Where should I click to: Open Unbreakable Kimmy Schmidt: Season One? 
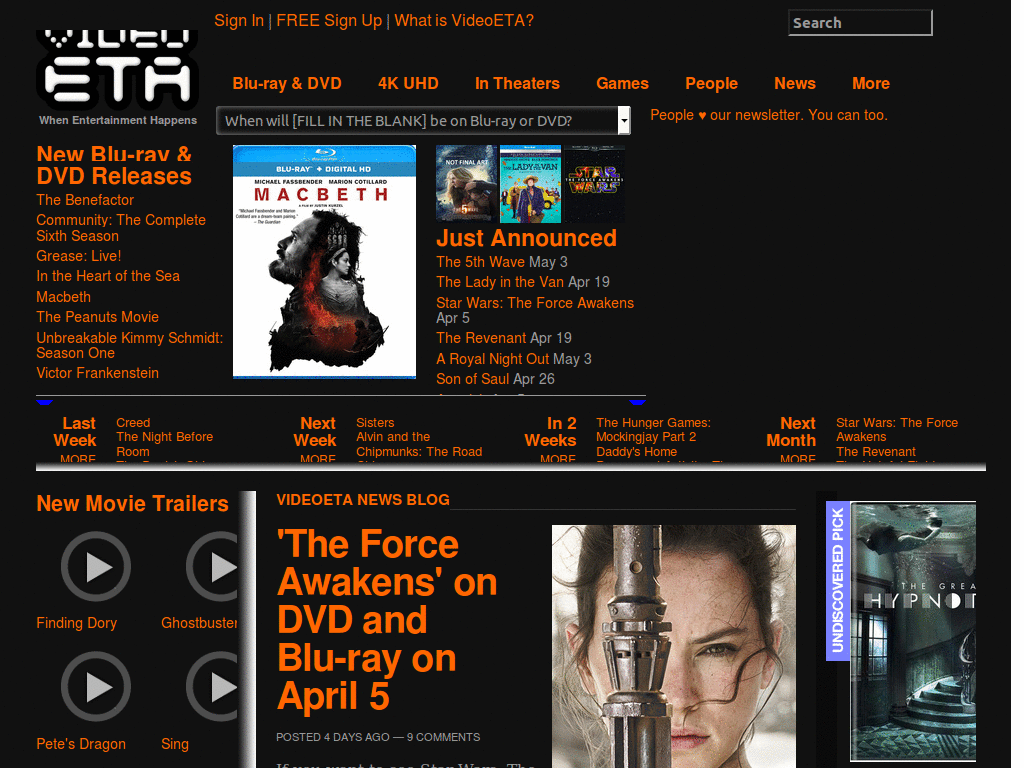[x=129, y=345]
